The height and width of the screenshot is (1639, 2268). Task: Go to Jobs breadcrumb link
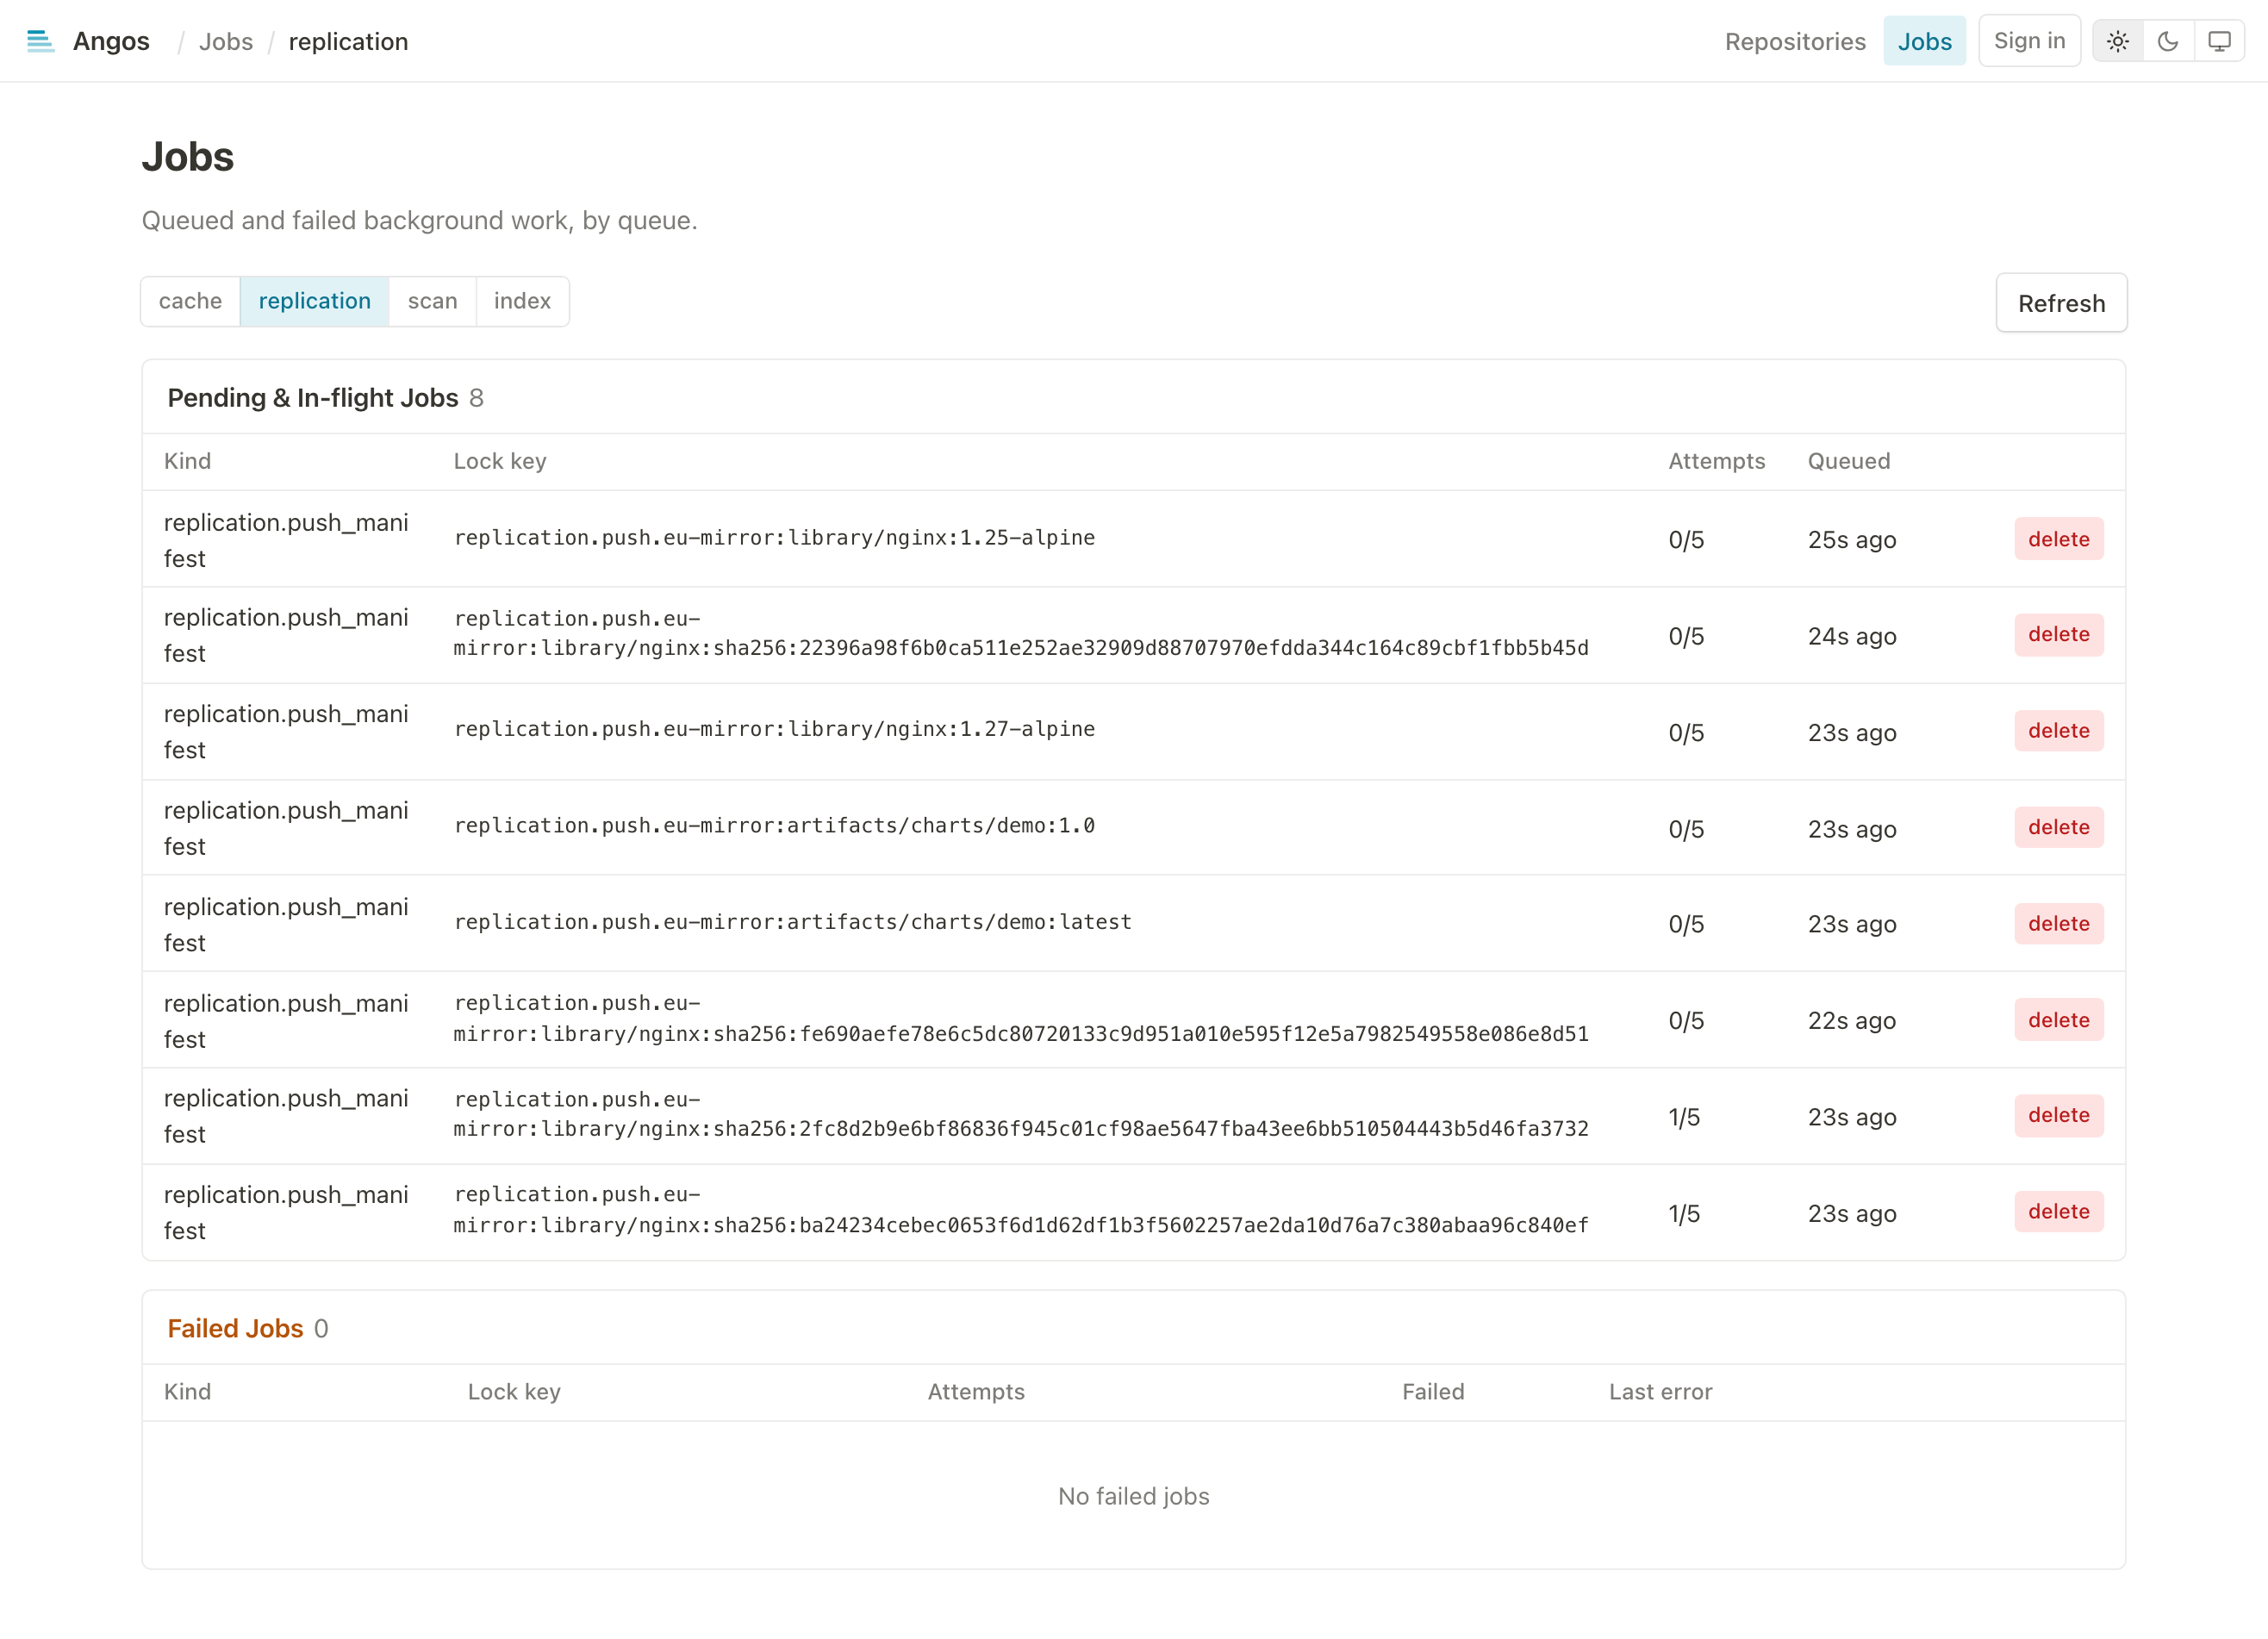coord(226,41)
